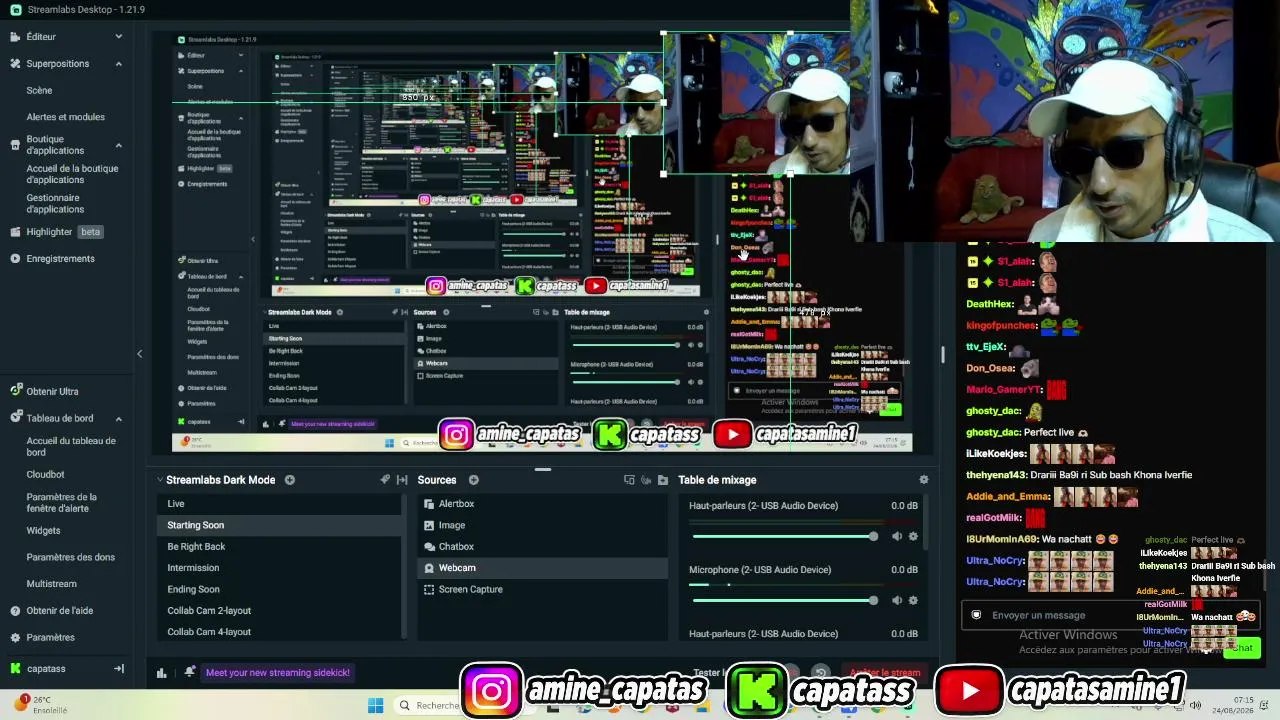Open the Éditeur section icon in sidebar

pyautogui.click(x=15, y=37)
